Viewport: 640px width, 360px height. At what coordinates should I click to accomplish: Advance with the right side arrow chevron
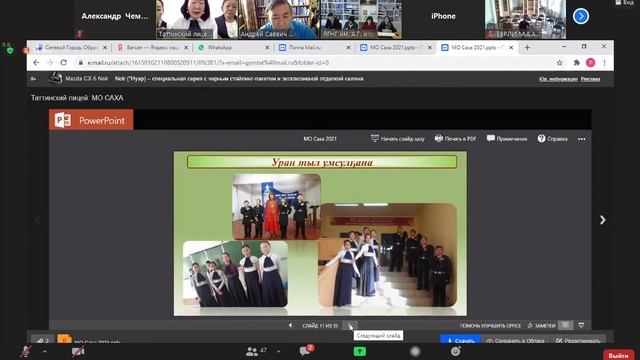602,220
